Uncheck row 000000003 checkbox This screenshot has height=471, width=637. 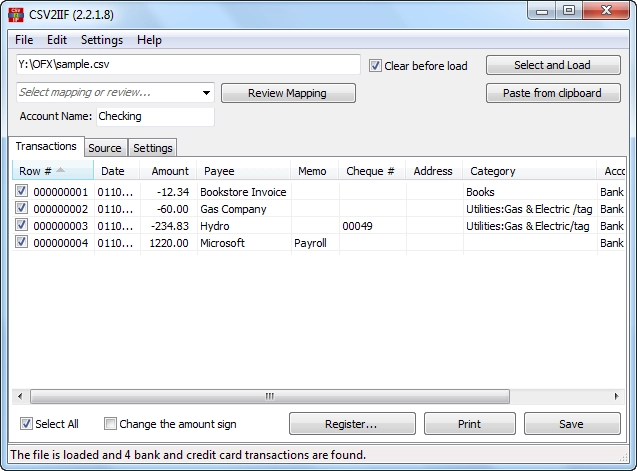click(21, 225)
